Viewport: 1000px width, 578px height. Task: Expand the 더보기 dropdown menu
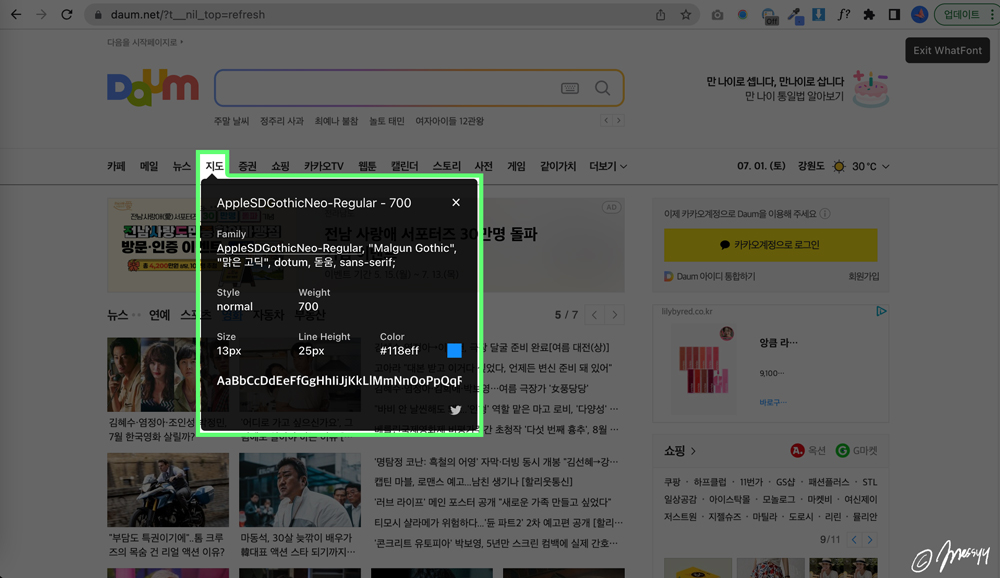tap(608, 166)
